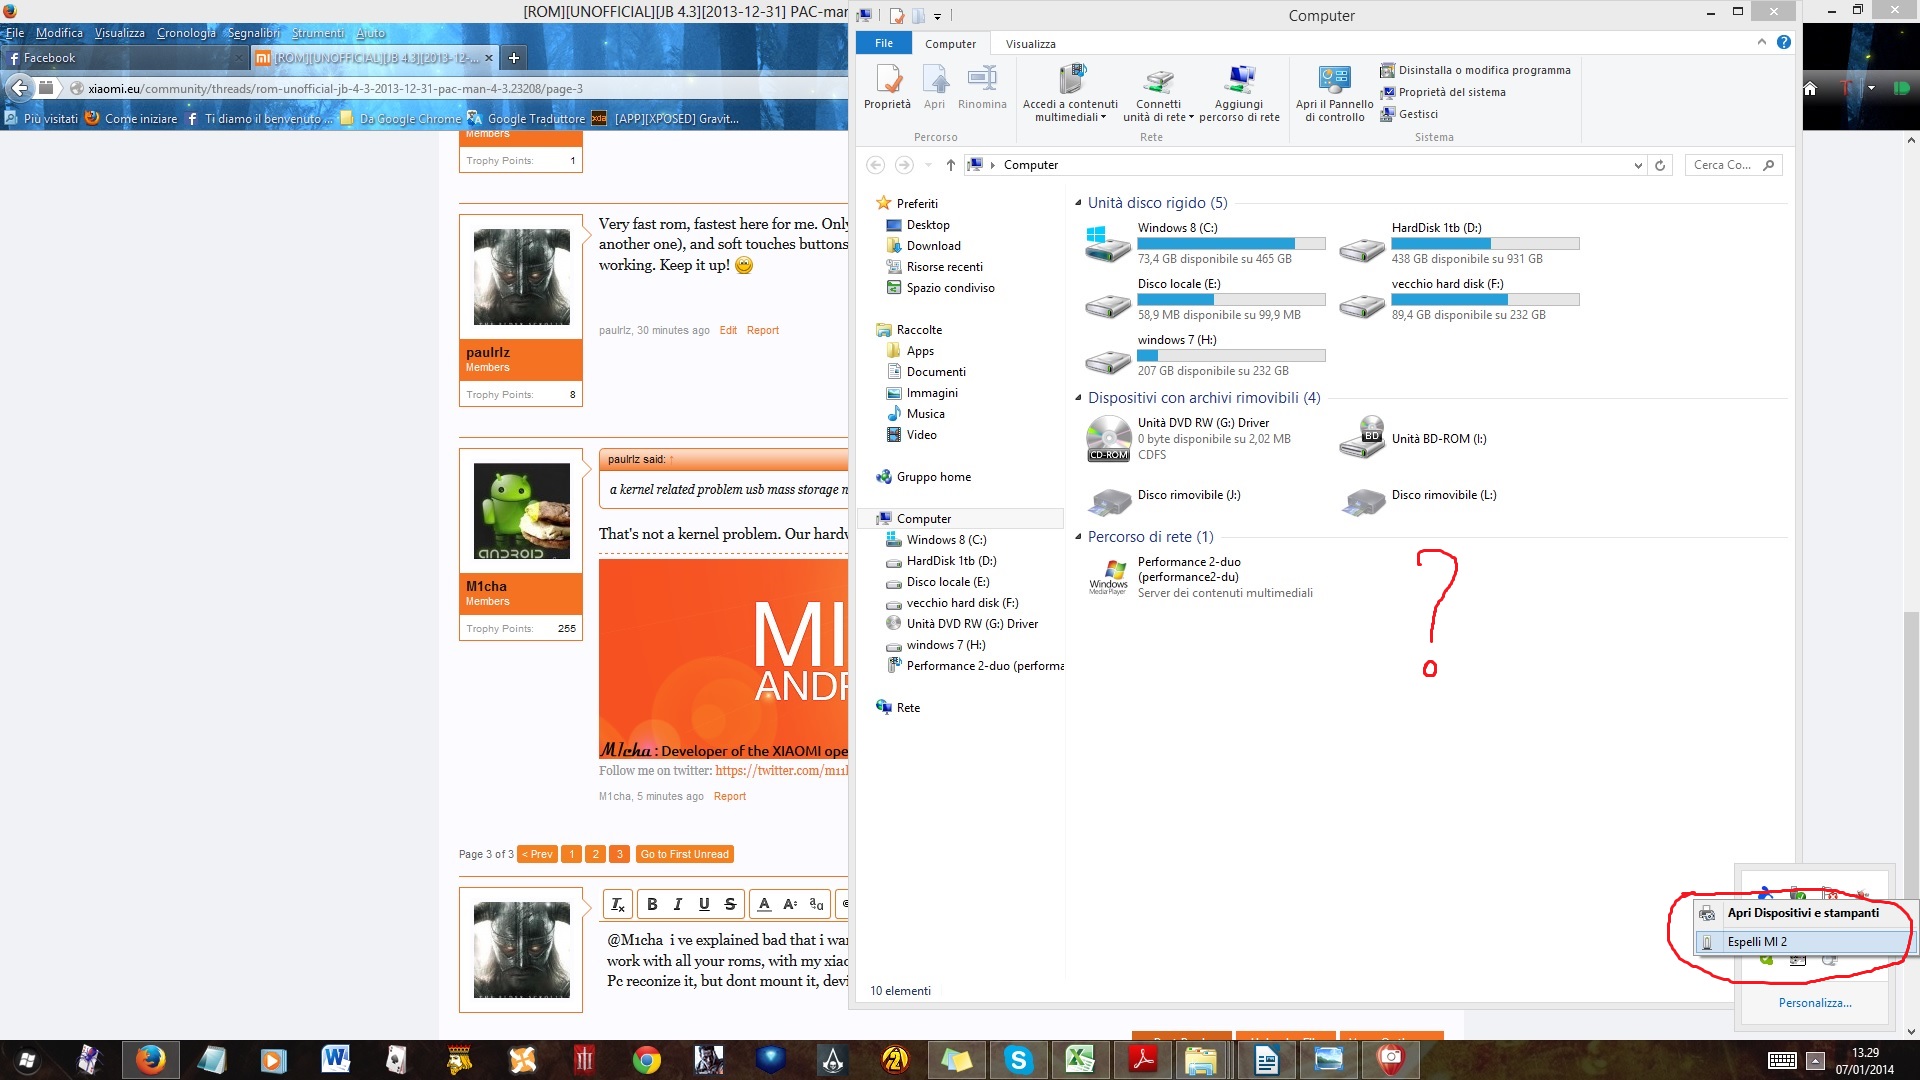Image resolution: width=1920 pixels, height=1080 pixels.
Task: Select windows 7 (H:) drive
Action: tap(1205, 356)
